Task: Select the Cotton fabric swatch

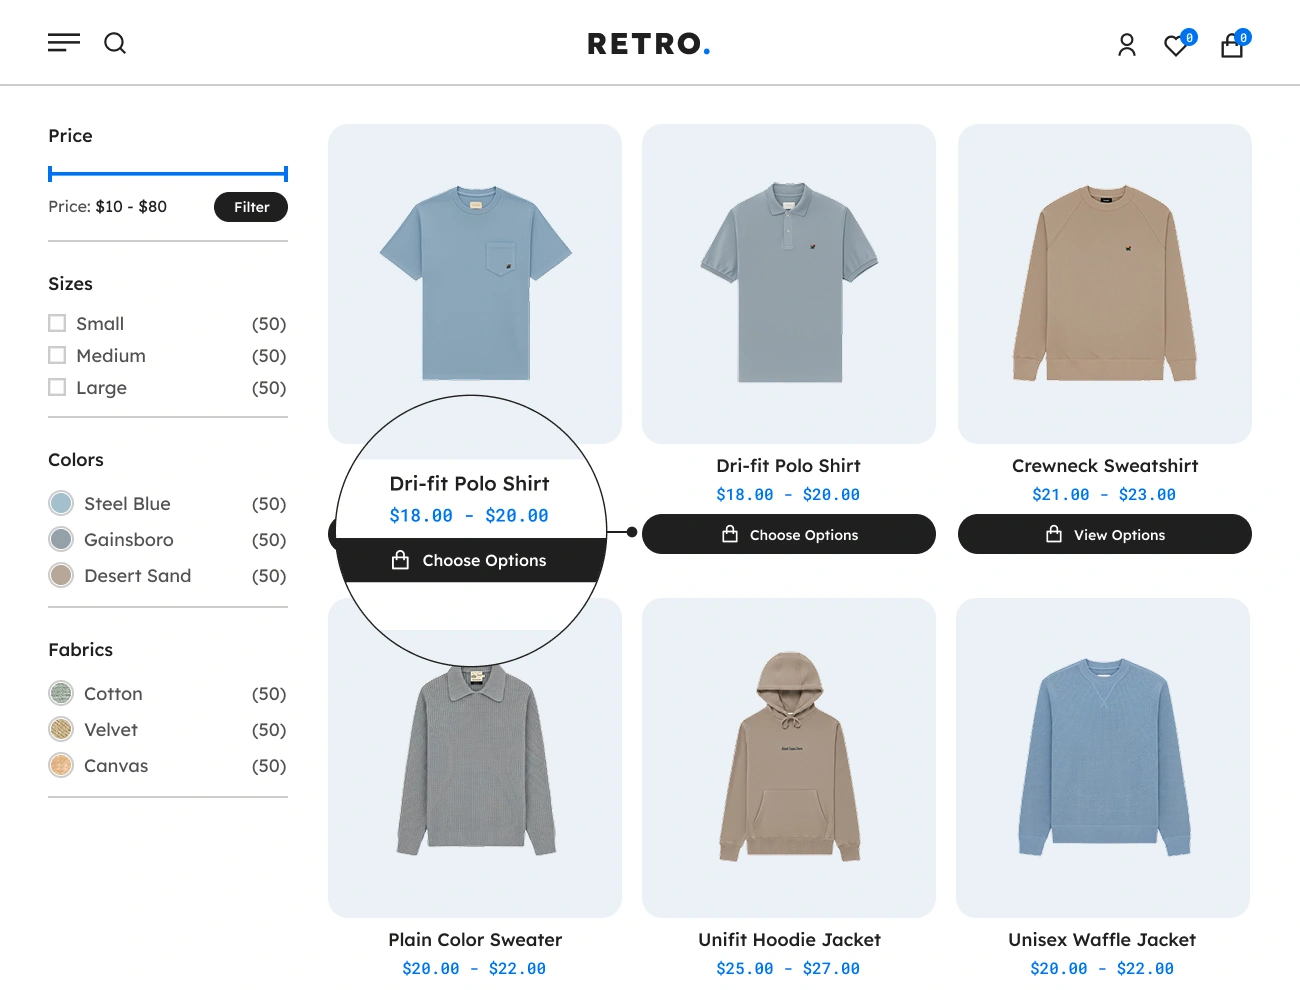Action: [x=61, y=693]
